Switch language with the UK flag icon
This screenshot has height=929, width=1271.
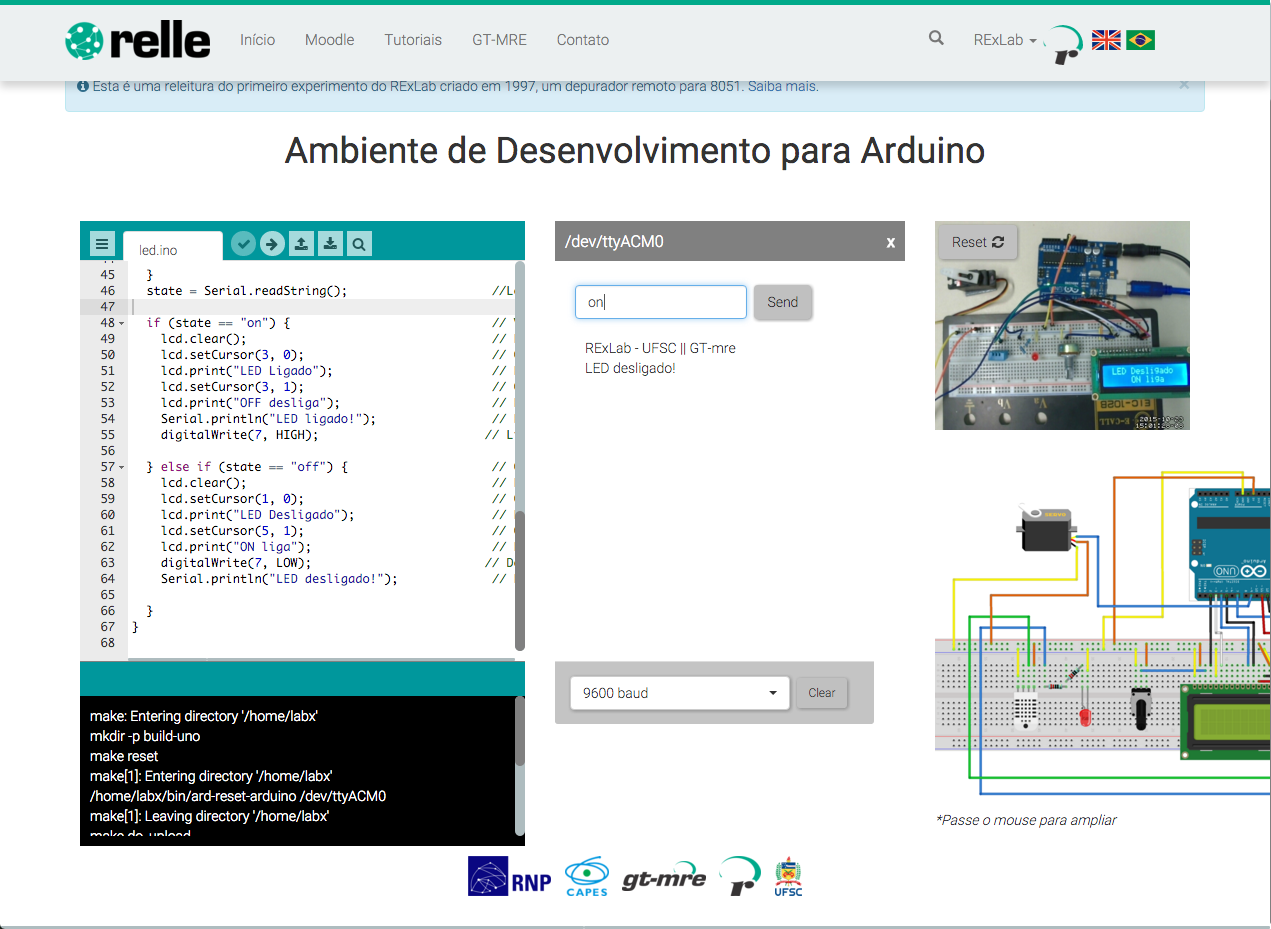[x=1106, y=40]
